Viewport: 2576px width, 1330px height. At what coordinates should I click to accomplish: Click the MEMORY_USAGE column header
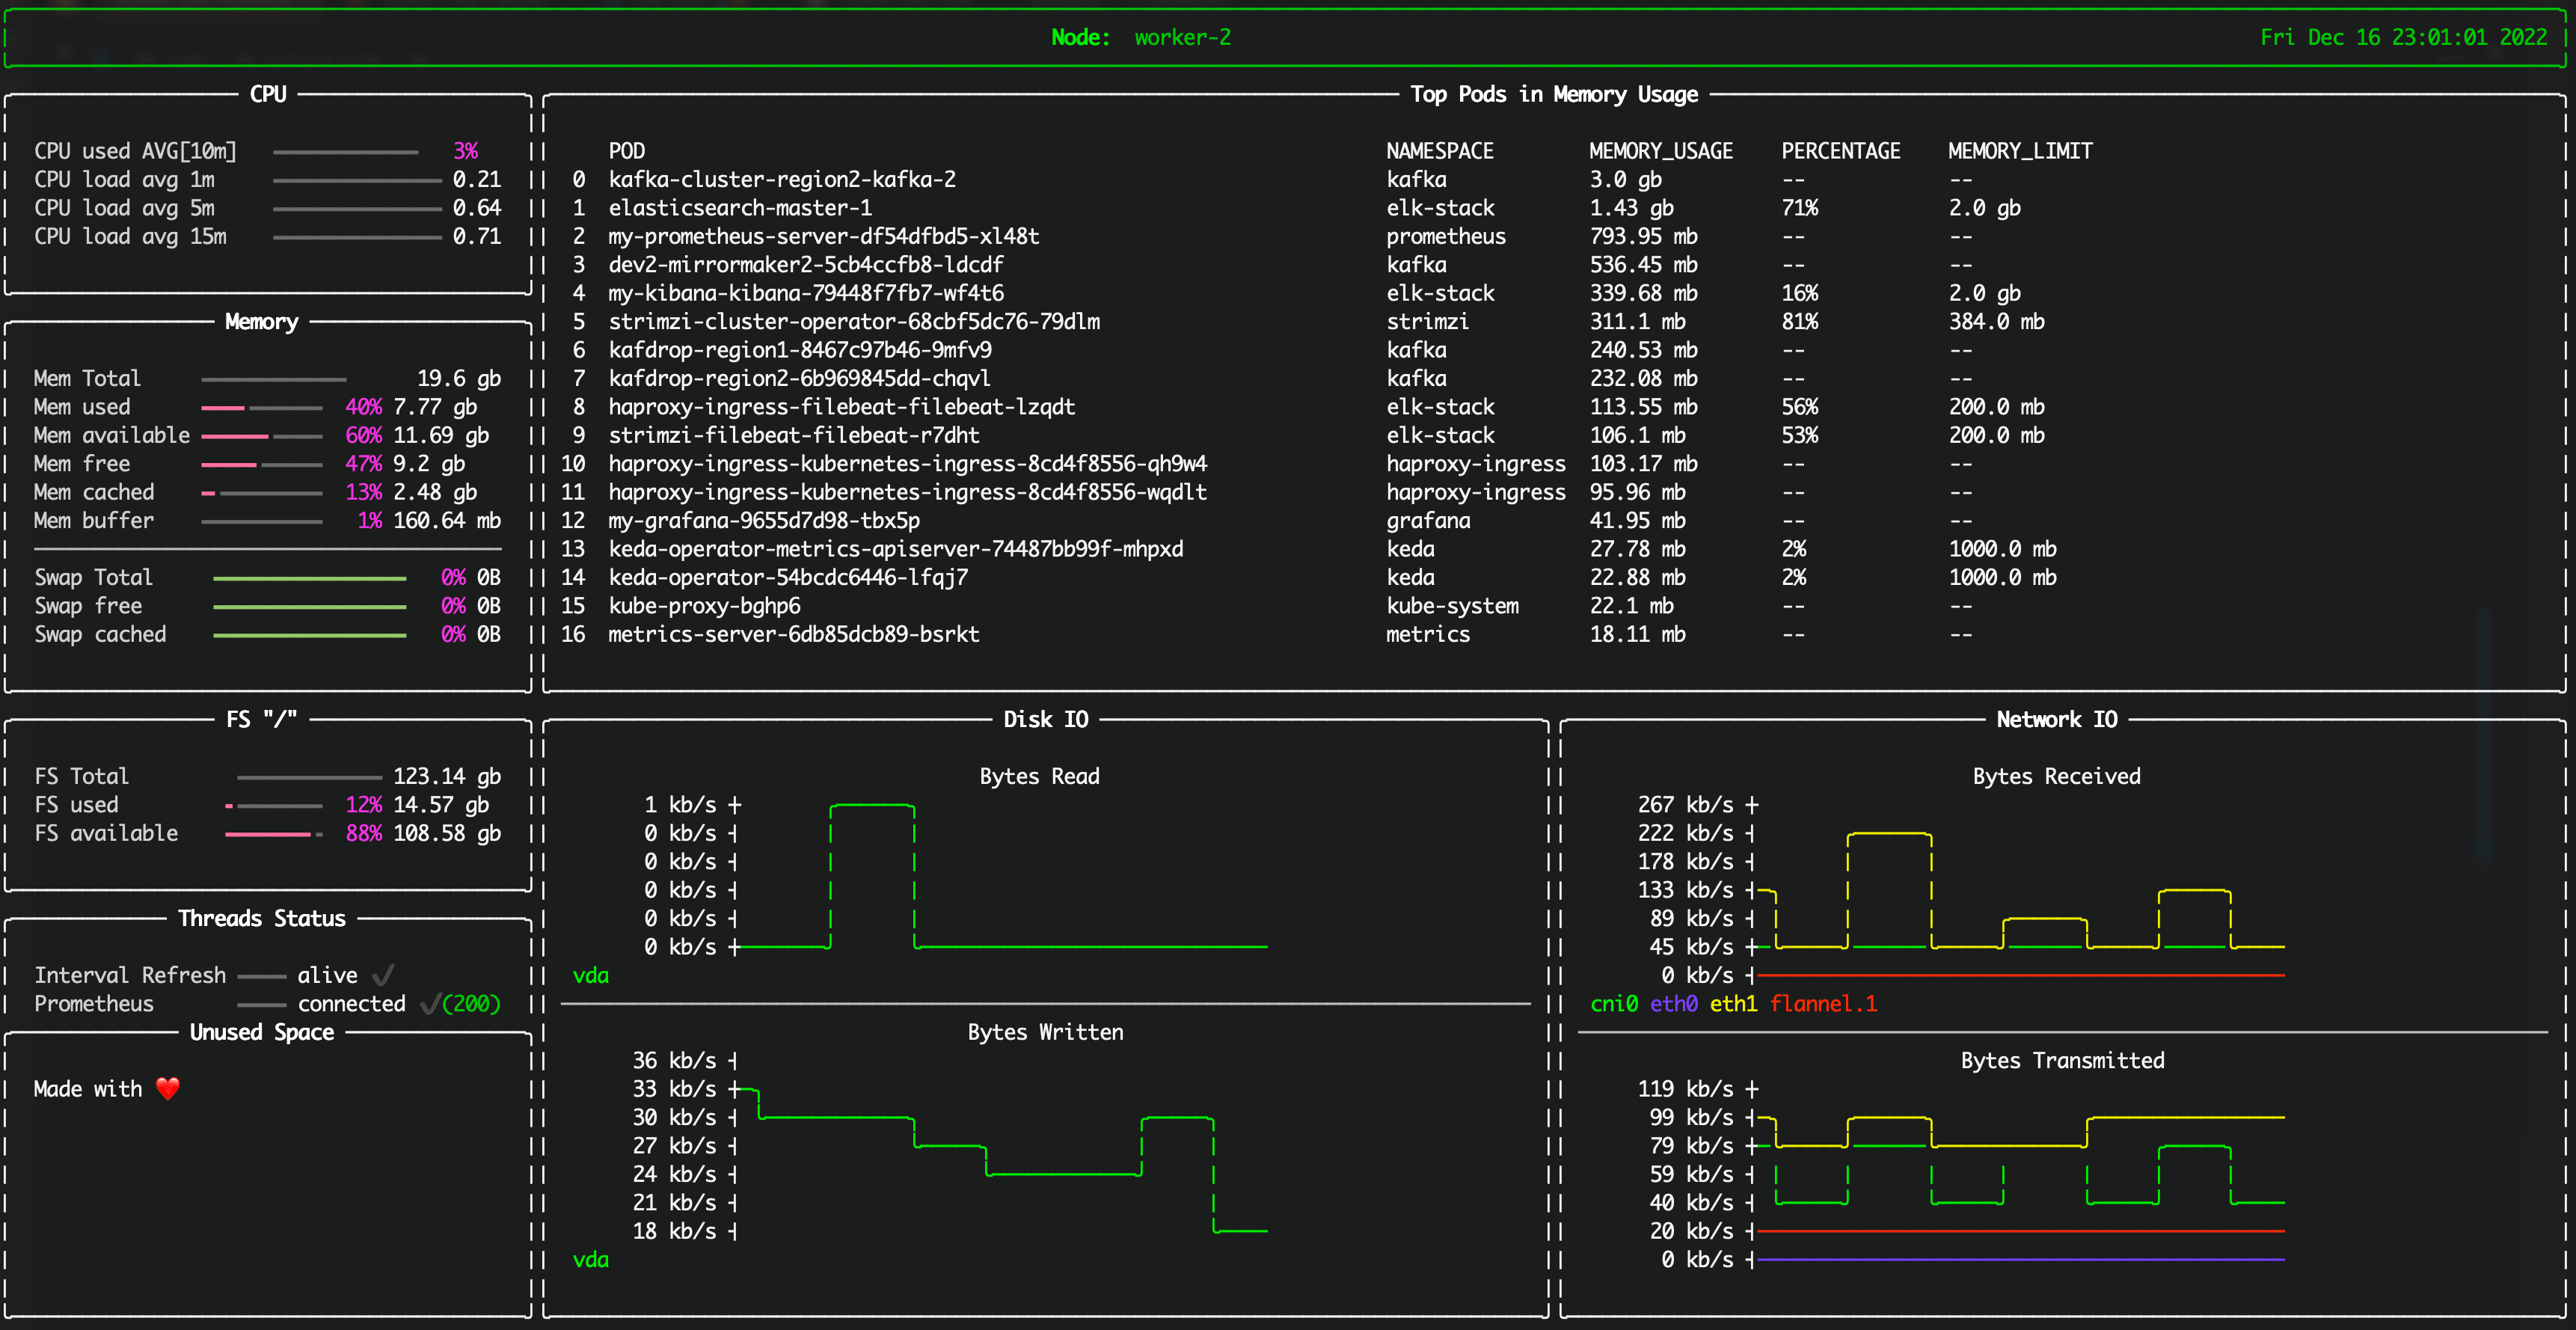(1660, 151)
